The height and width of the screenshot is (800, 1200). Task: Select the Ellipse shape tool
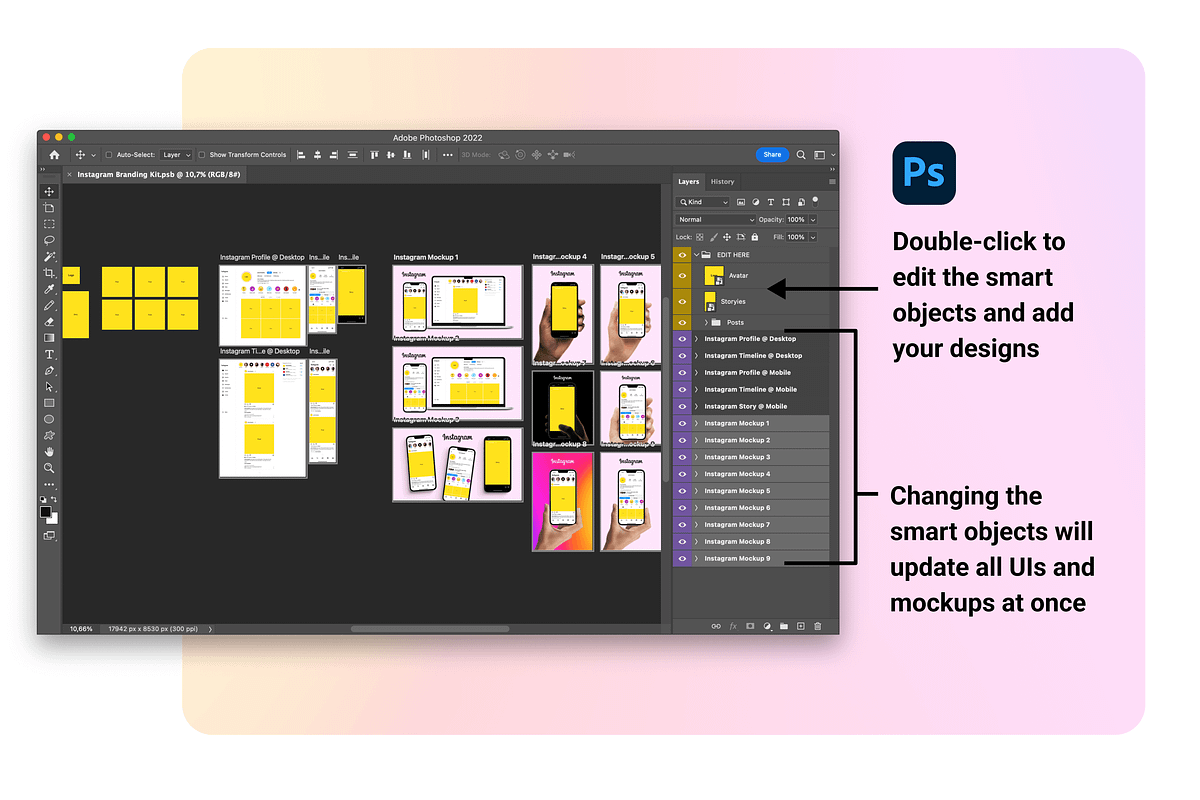tap(49, 419)
